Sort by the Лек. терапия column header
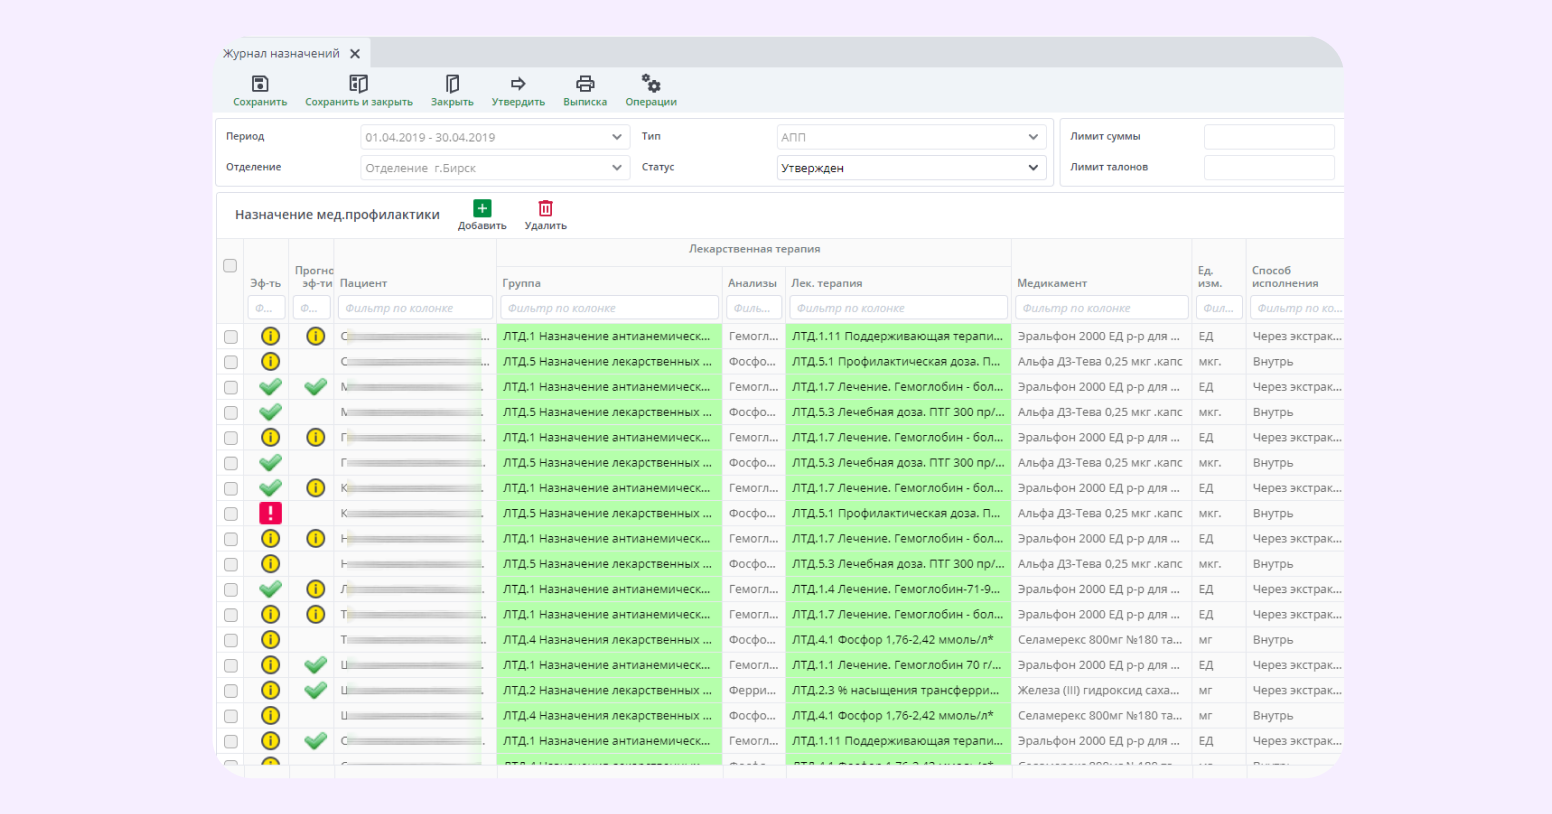The width and height of the screenshot is (1552, 814). 827,284
